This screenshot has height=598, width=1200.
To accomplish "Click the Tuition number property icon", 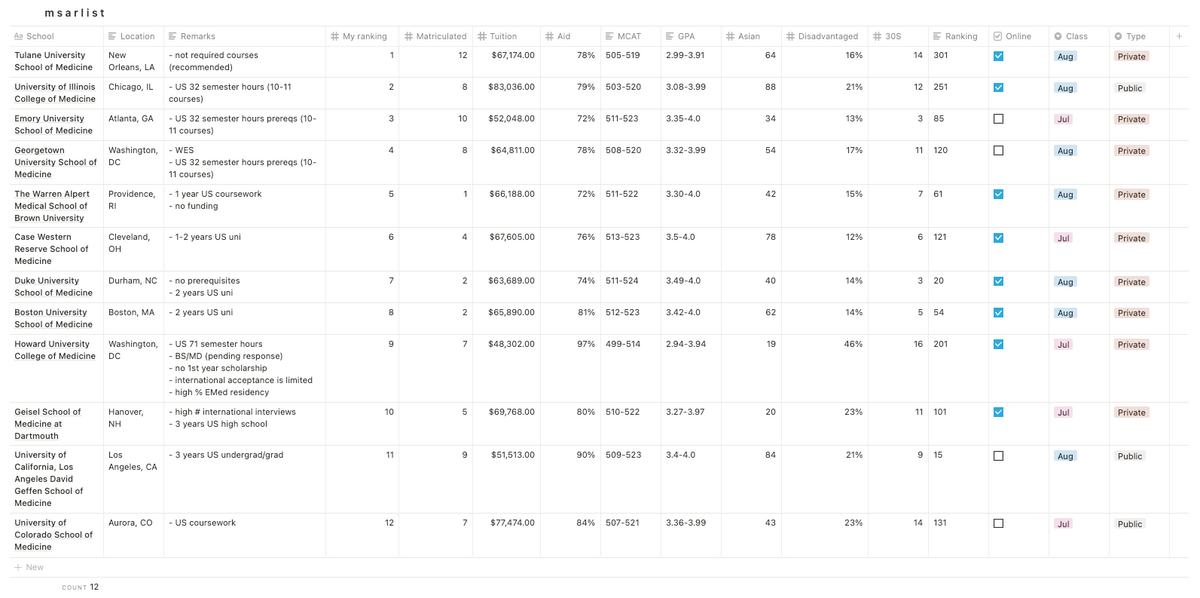I will click(x=483, y=37).
